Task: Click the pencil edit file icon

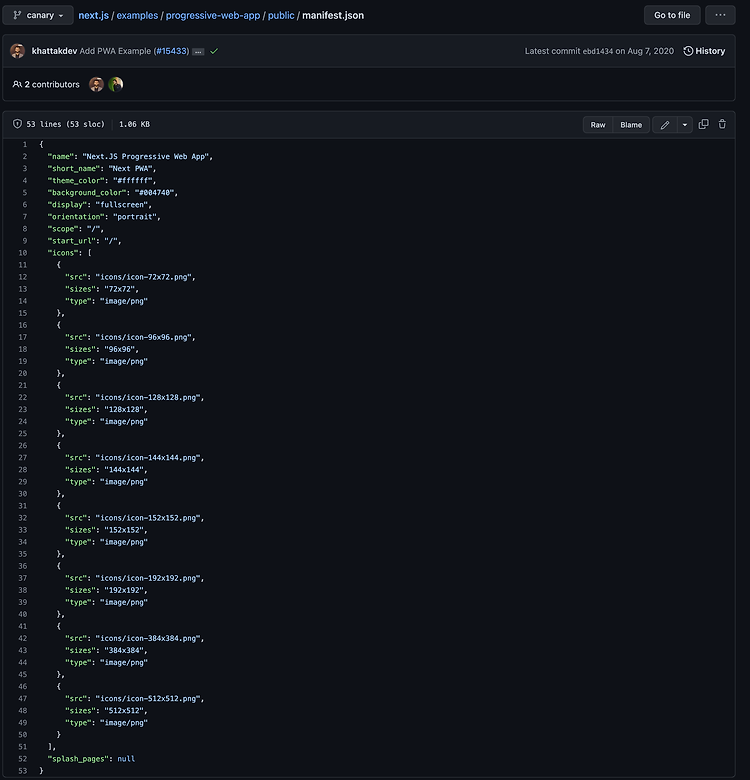Action: [x=664, y=125]
